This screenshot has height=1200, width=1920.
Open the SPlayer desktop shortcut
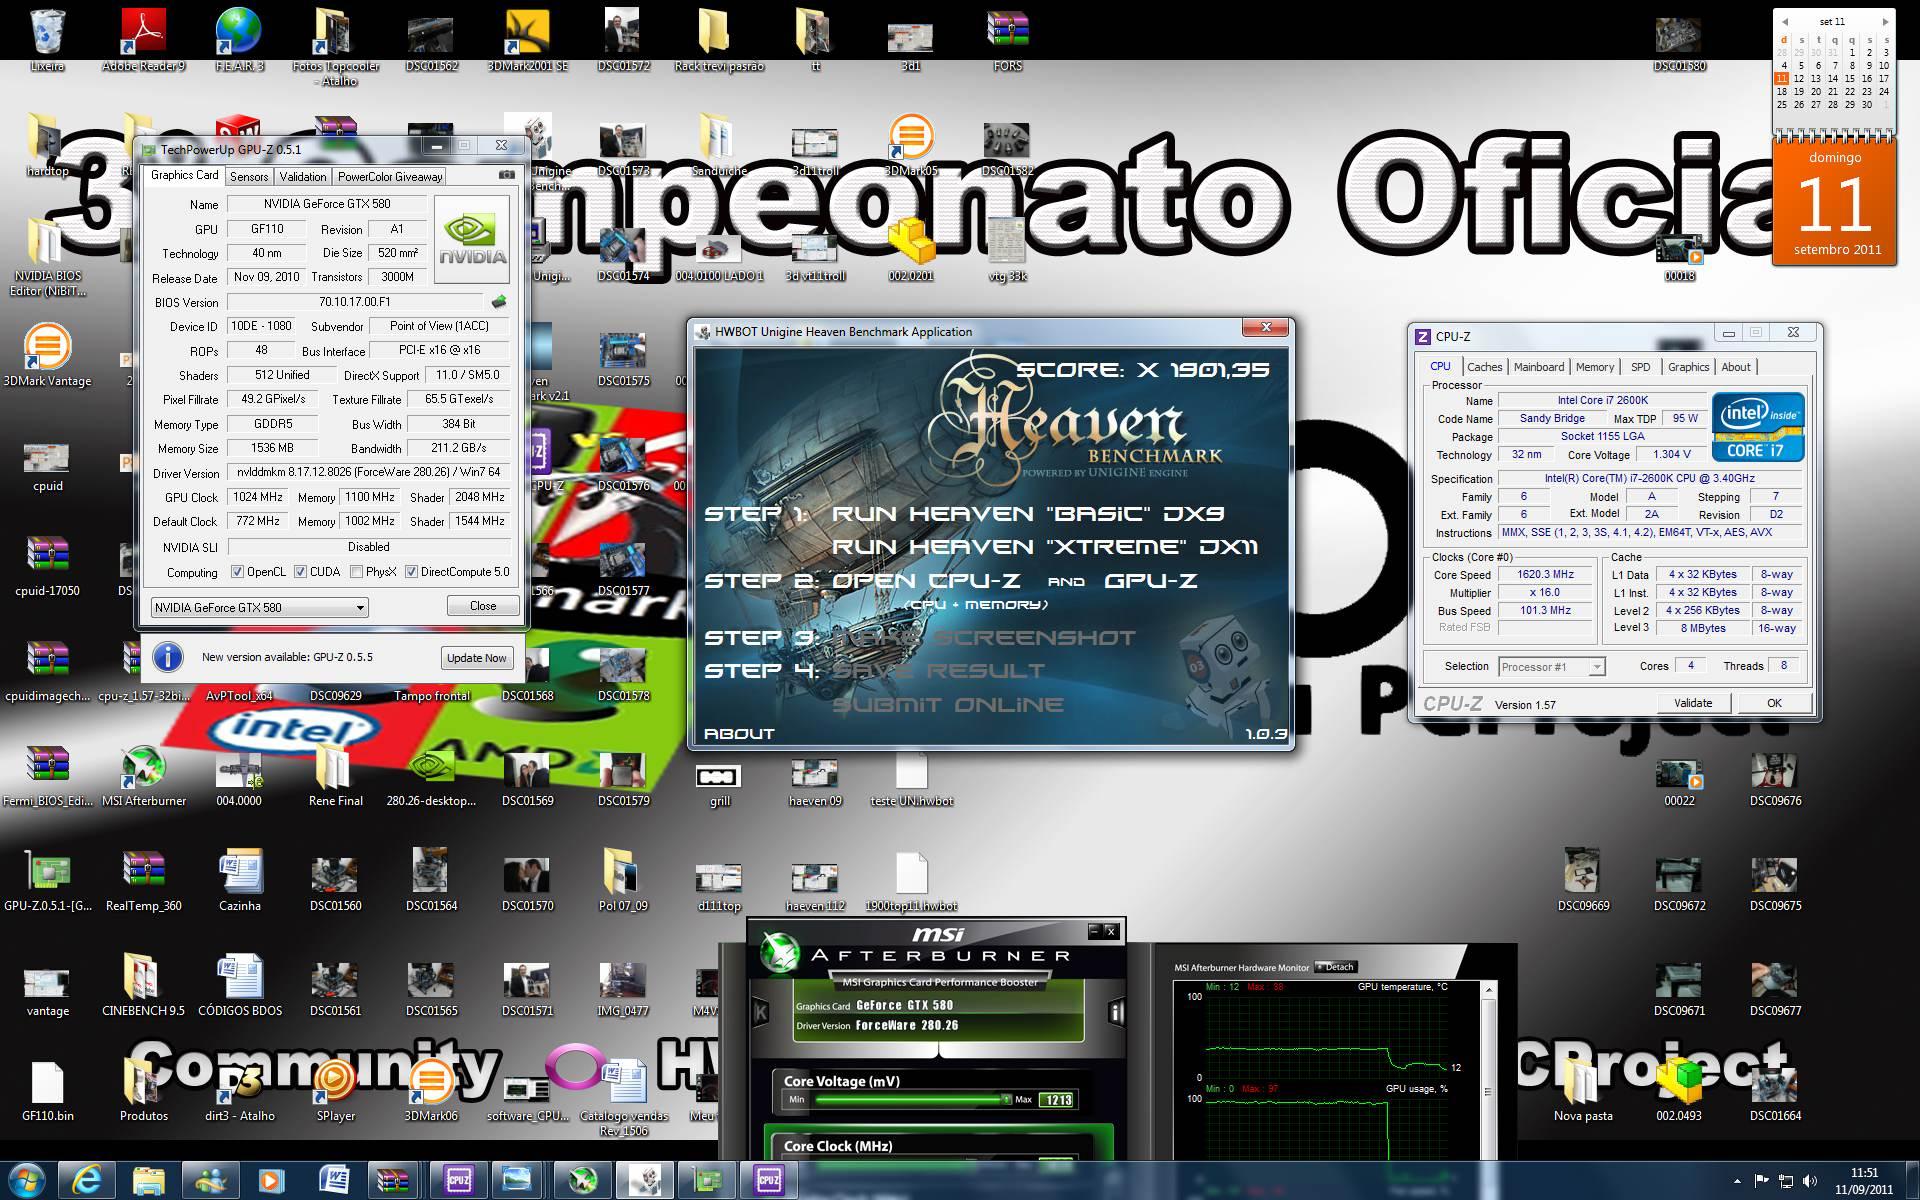[335, 1090]
